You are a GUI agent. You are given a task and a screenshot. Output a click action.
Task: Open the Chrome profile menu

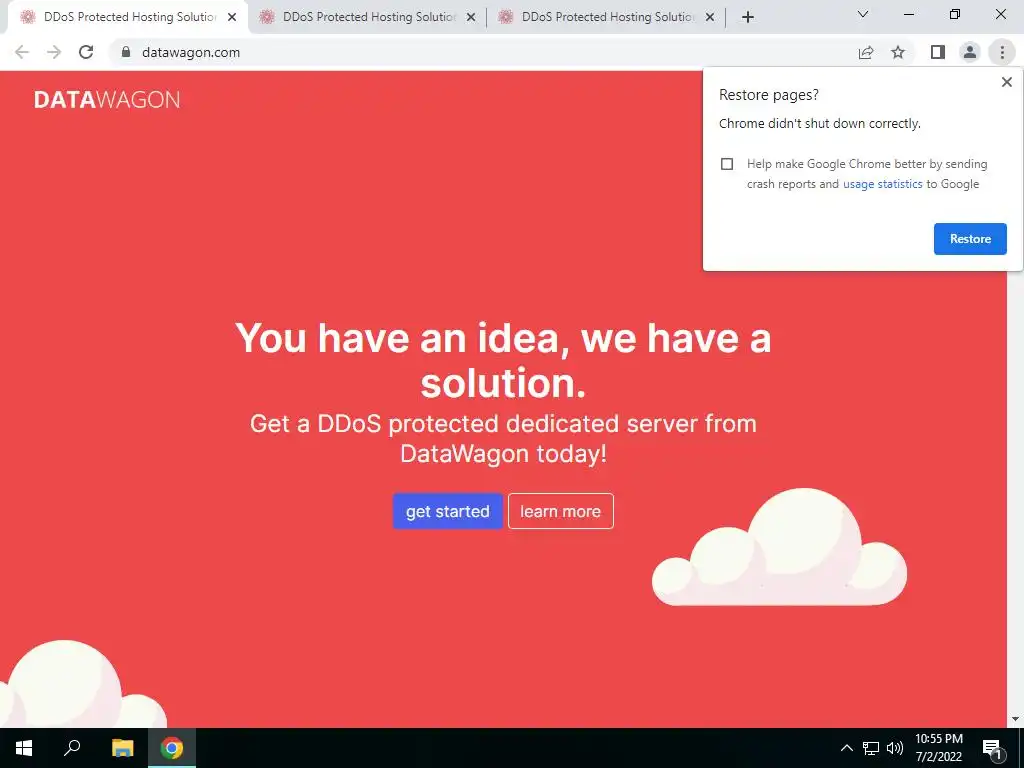pos(970,52)
